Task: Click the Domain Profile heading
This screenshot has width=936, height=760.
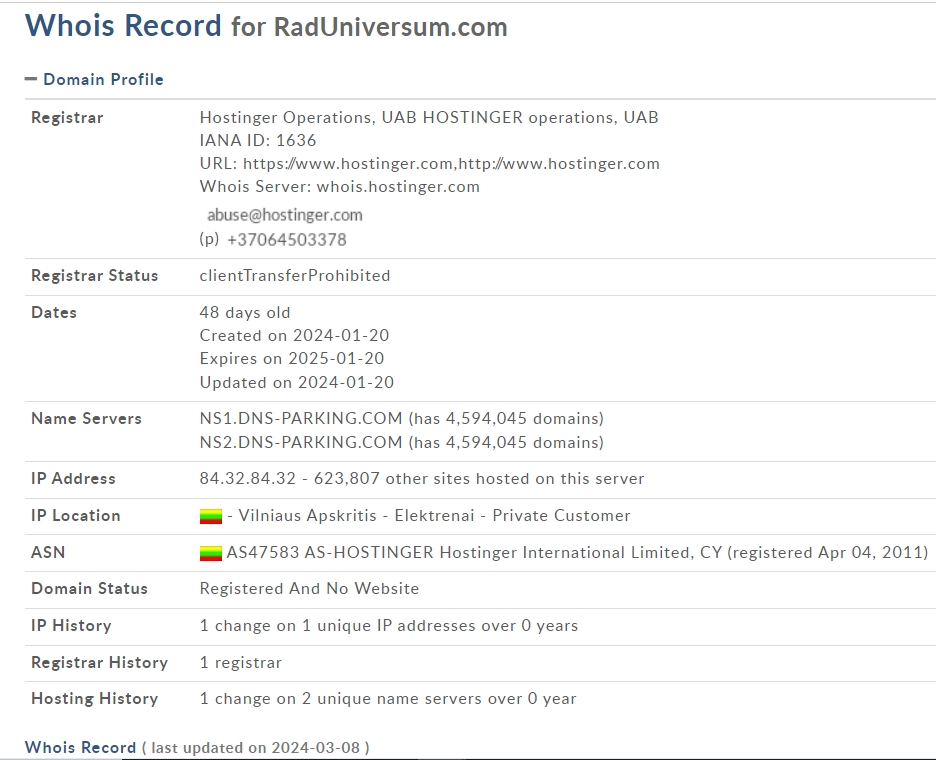Action: [103, 79]
